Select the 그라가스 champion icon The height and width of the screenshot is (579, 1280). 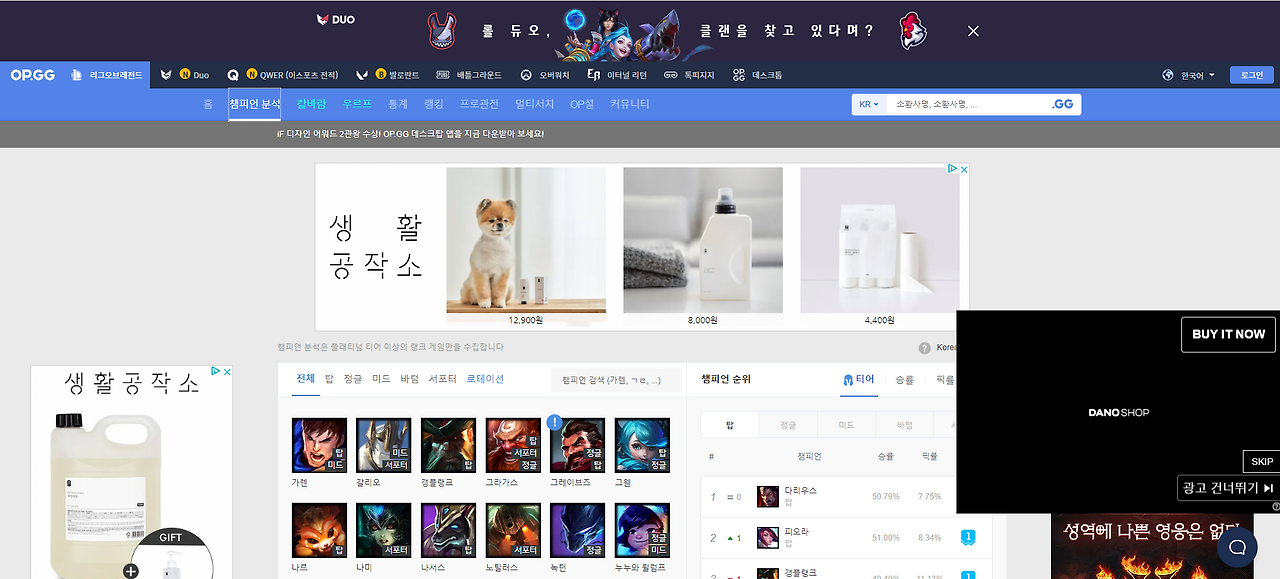(x=513, y=445)
